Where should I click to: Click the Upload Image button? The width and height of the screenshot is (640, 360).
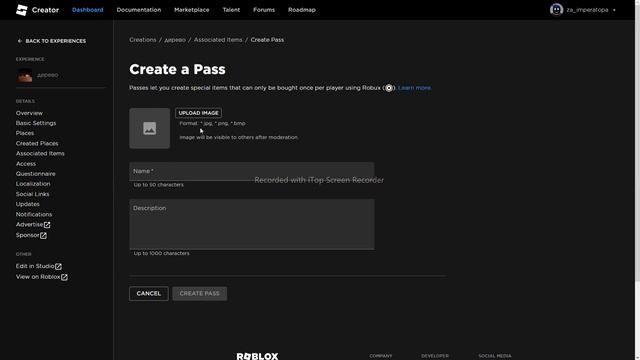[x=198, y=113]
